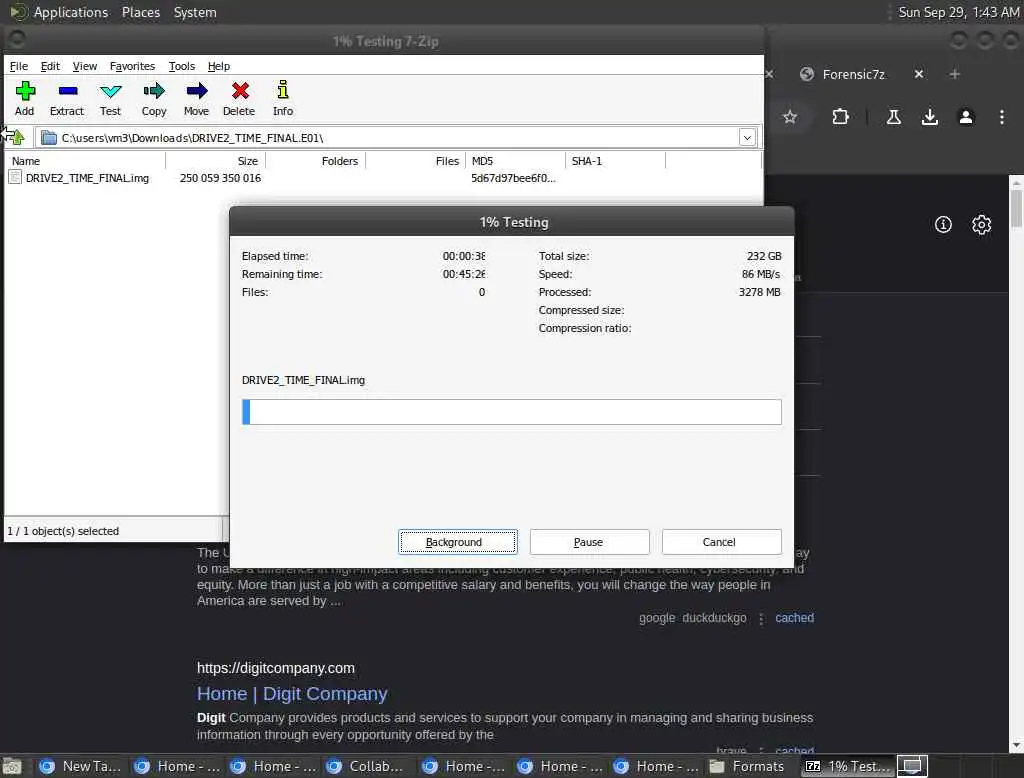This screenshot has width=1024, height=778.
Task: Open the page settings gear icon
Action: 982,225
